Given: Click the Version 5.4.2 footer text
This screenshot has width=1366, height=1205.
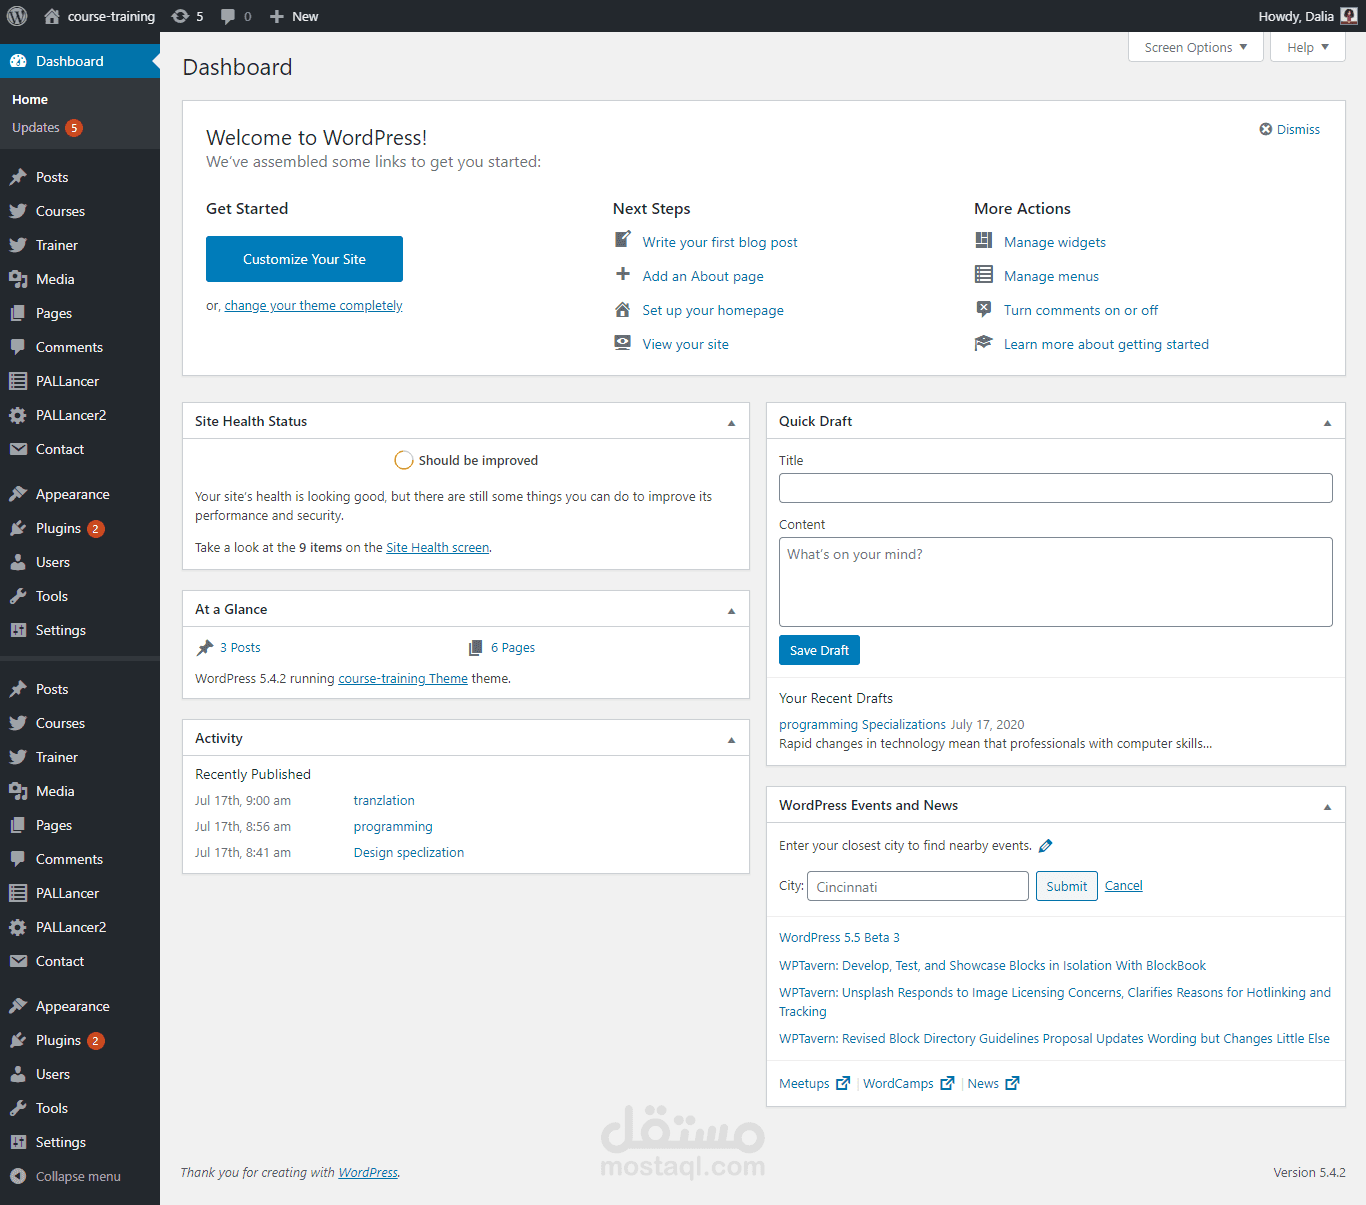Looking at the screenshot, I should 1309,1173.
